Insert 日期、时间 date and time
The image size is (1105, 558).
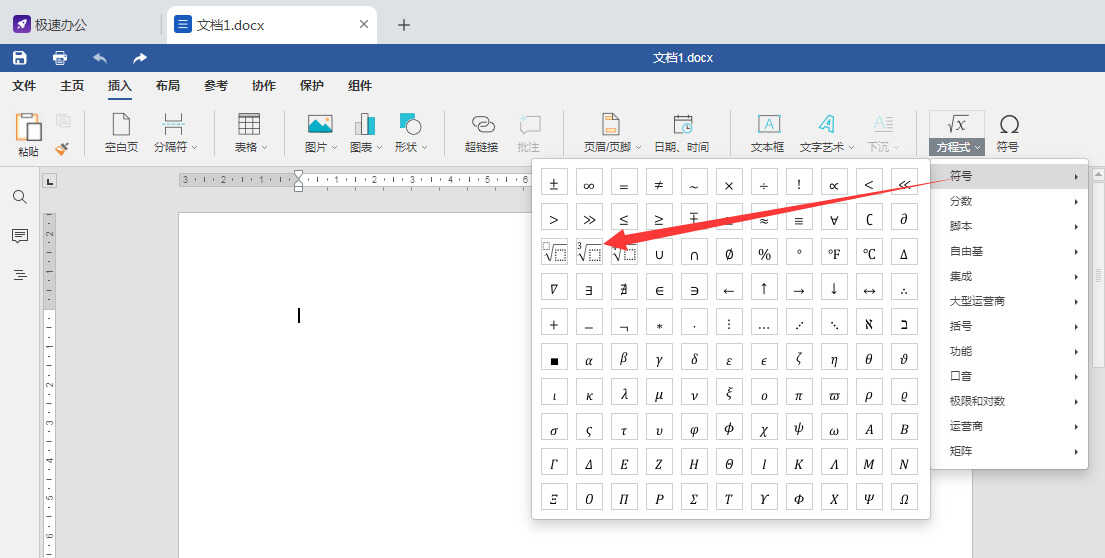pyautogui.click(x=681, y=133)
